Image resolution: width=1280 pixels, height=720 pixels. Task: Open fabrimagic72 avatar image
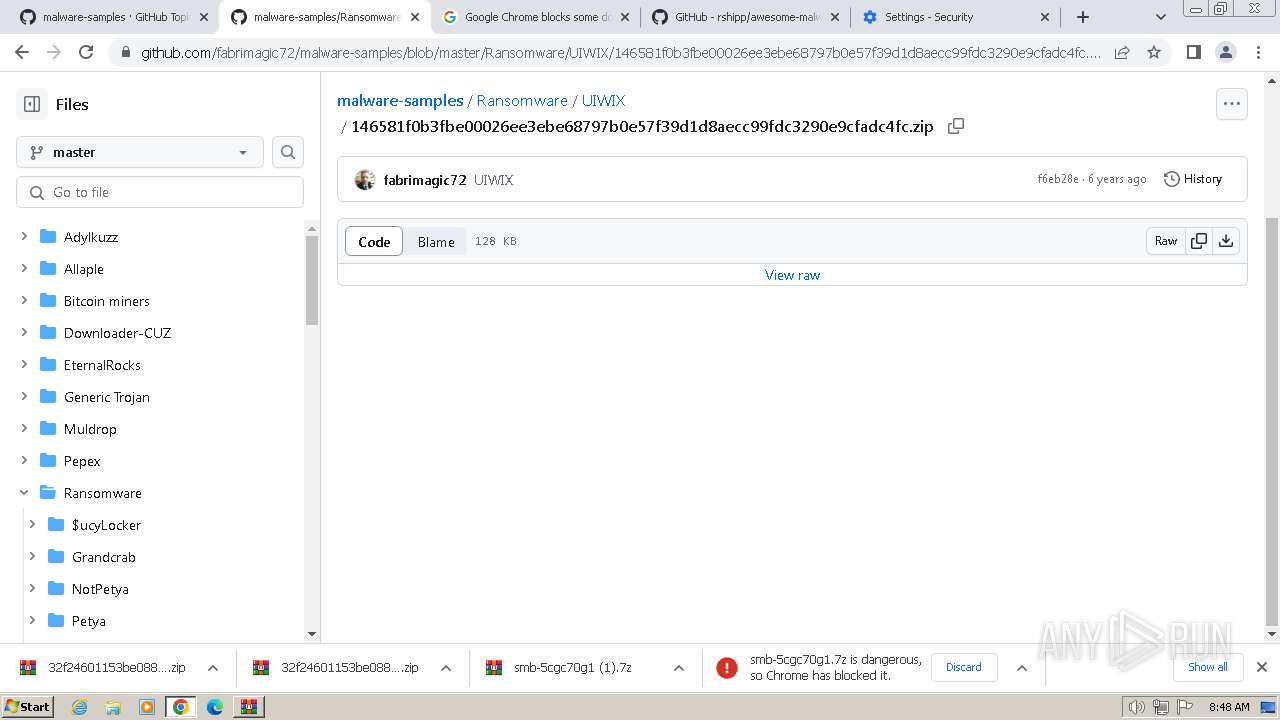click(x=365, y=180)
